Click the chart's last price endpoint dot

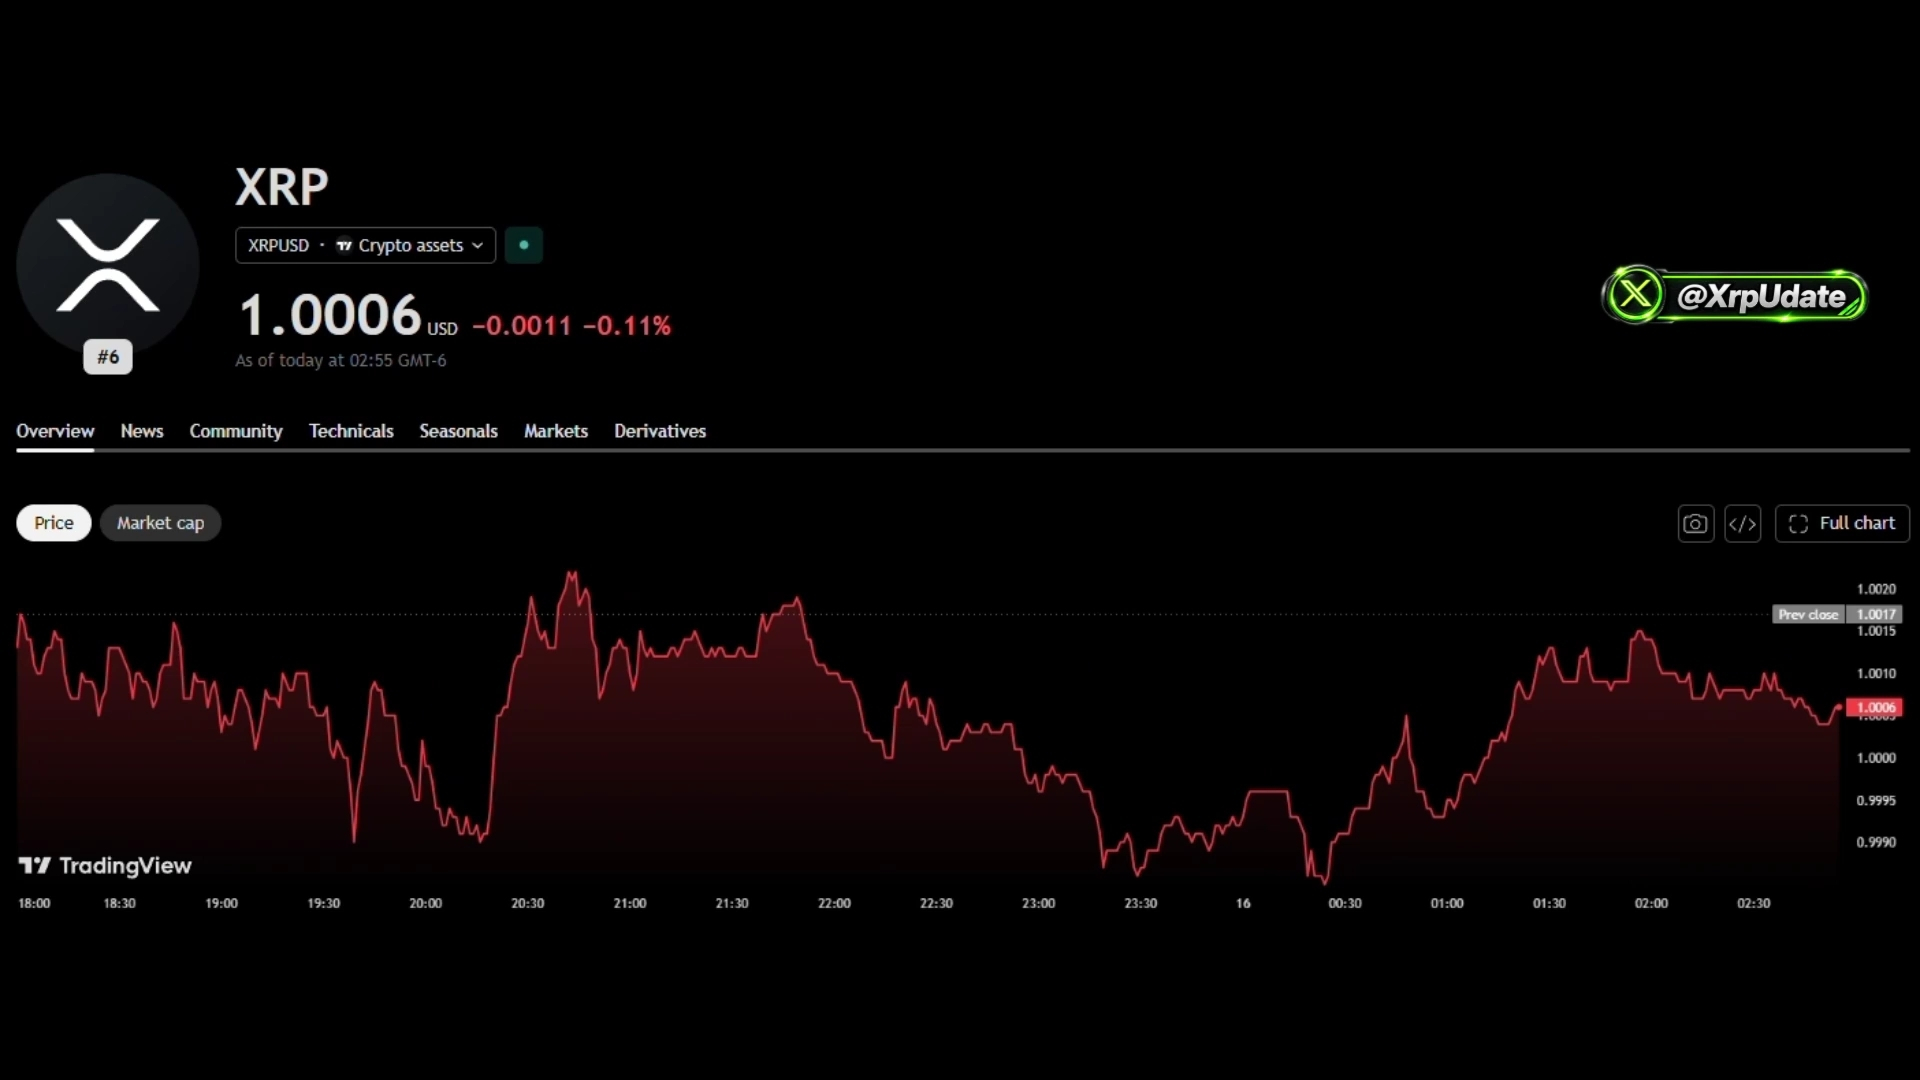(1839, 707)
